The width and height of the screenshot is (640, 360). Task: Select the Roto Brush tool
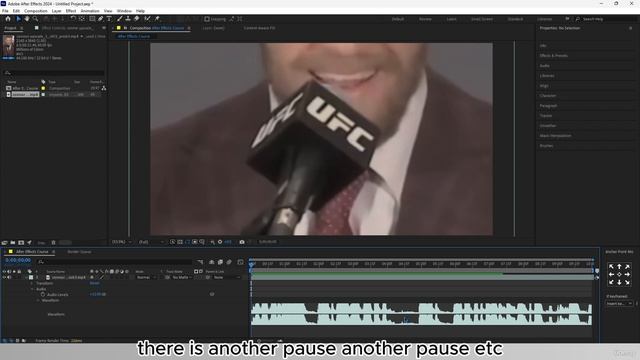pyautogui.click(x=147, y=19)
